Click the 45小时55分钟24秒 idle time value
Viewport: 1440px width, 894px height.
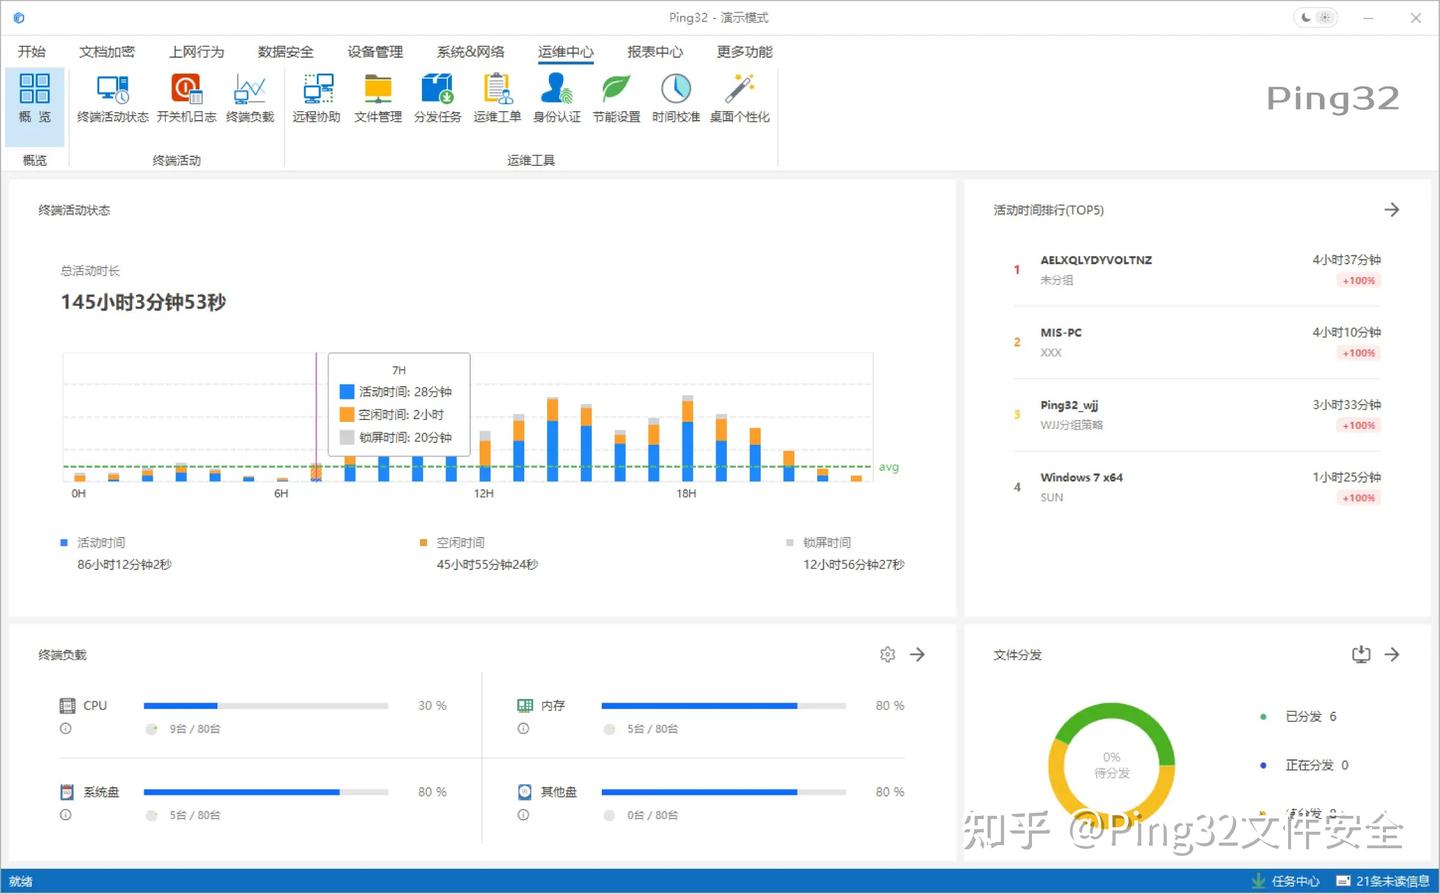[487, 565]
